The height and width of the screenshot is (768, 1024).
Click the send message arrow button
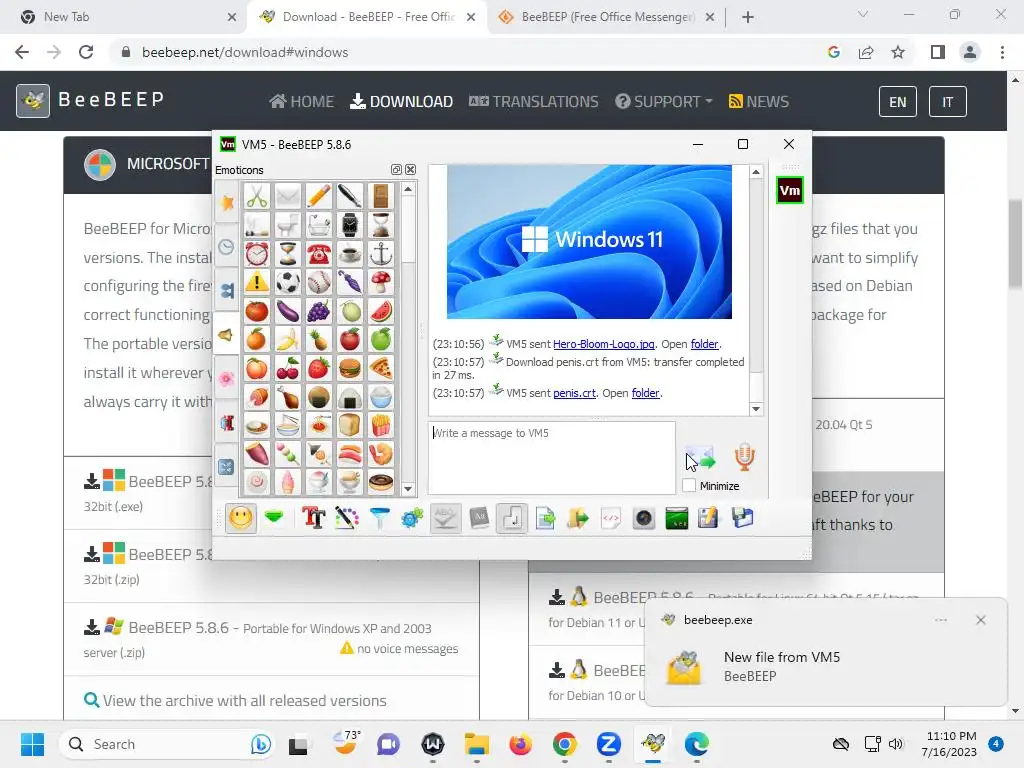700,458
